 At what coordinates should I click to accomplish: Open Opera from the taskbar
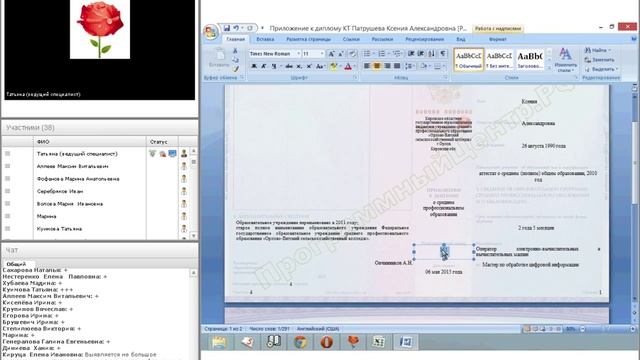point(327,342)
